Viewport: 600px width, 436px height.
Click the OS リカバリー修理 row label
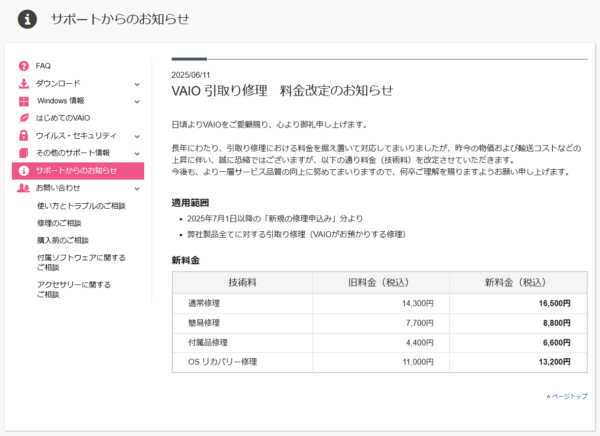[x=222, y=362]
